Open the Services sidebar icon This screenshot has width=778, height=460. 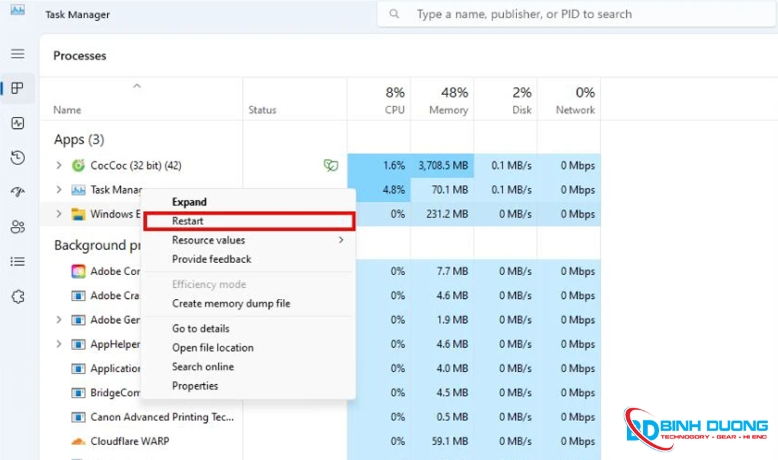coord(18,297)
